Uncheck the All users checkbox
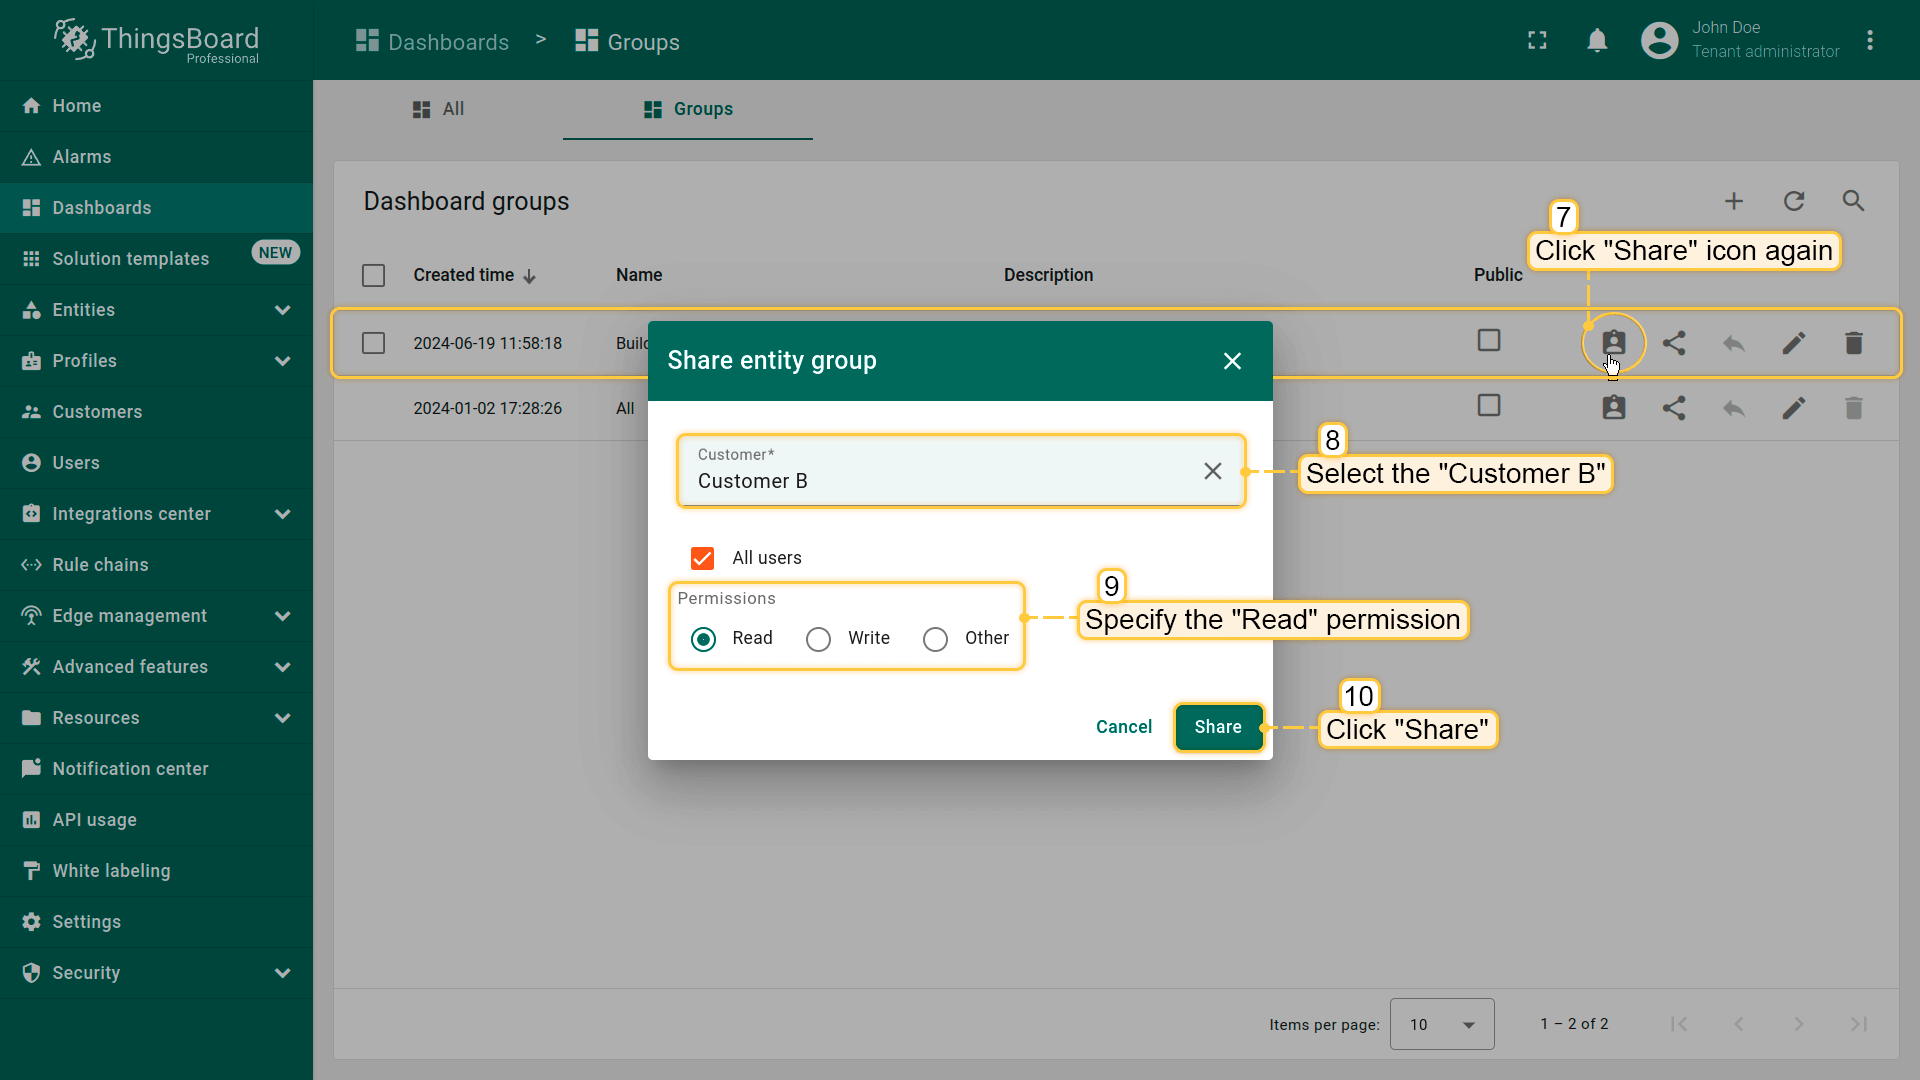1920x1080 pixels. (703, 558)
